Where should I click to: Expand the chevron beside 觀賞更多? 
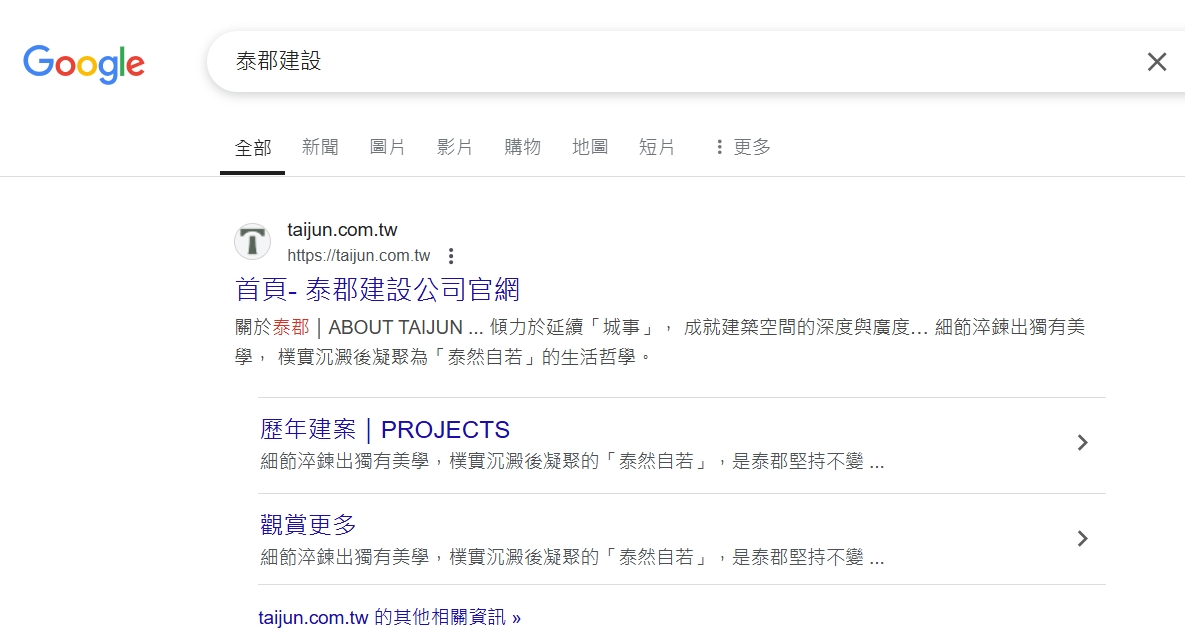(x=1082, y=539)
